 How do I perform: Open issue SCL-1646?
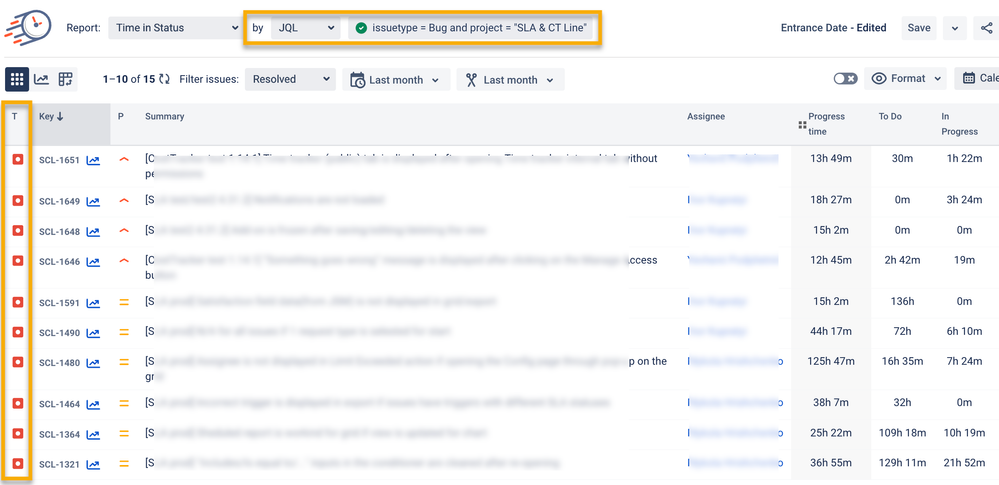(59, 261)
